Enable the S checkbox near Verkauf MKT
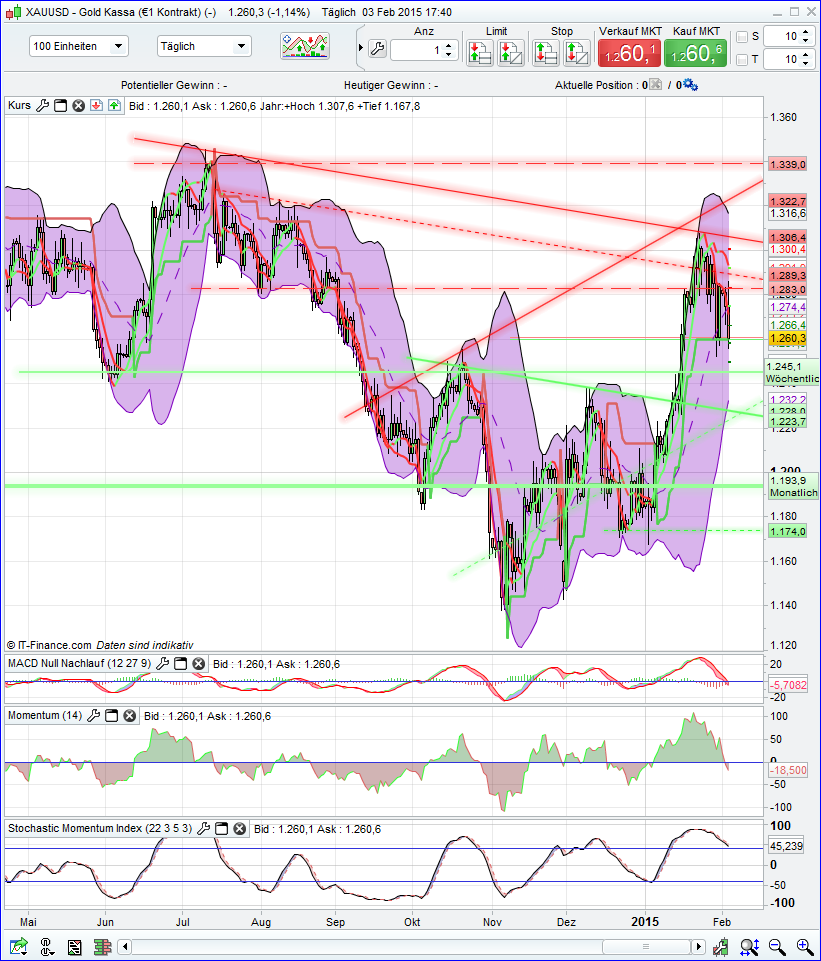Screen dimensions: 821x961 [x=743, y=36]
